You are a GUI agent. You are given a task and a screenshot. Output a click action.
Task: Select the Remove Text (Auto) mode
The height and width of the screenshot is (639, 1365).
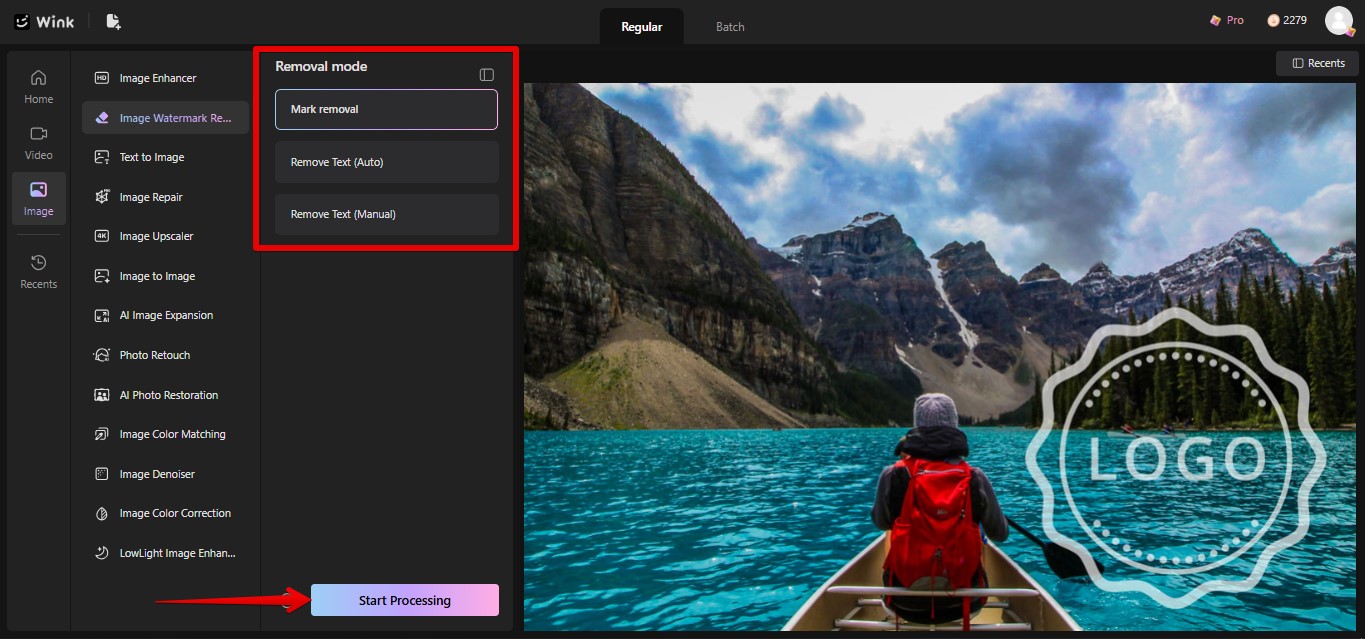click(x=386, y=162)
